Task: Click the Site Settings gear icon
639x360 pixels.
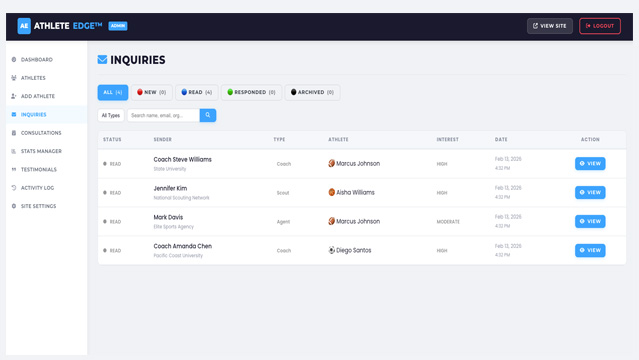Action: click(x=14, y=206)
